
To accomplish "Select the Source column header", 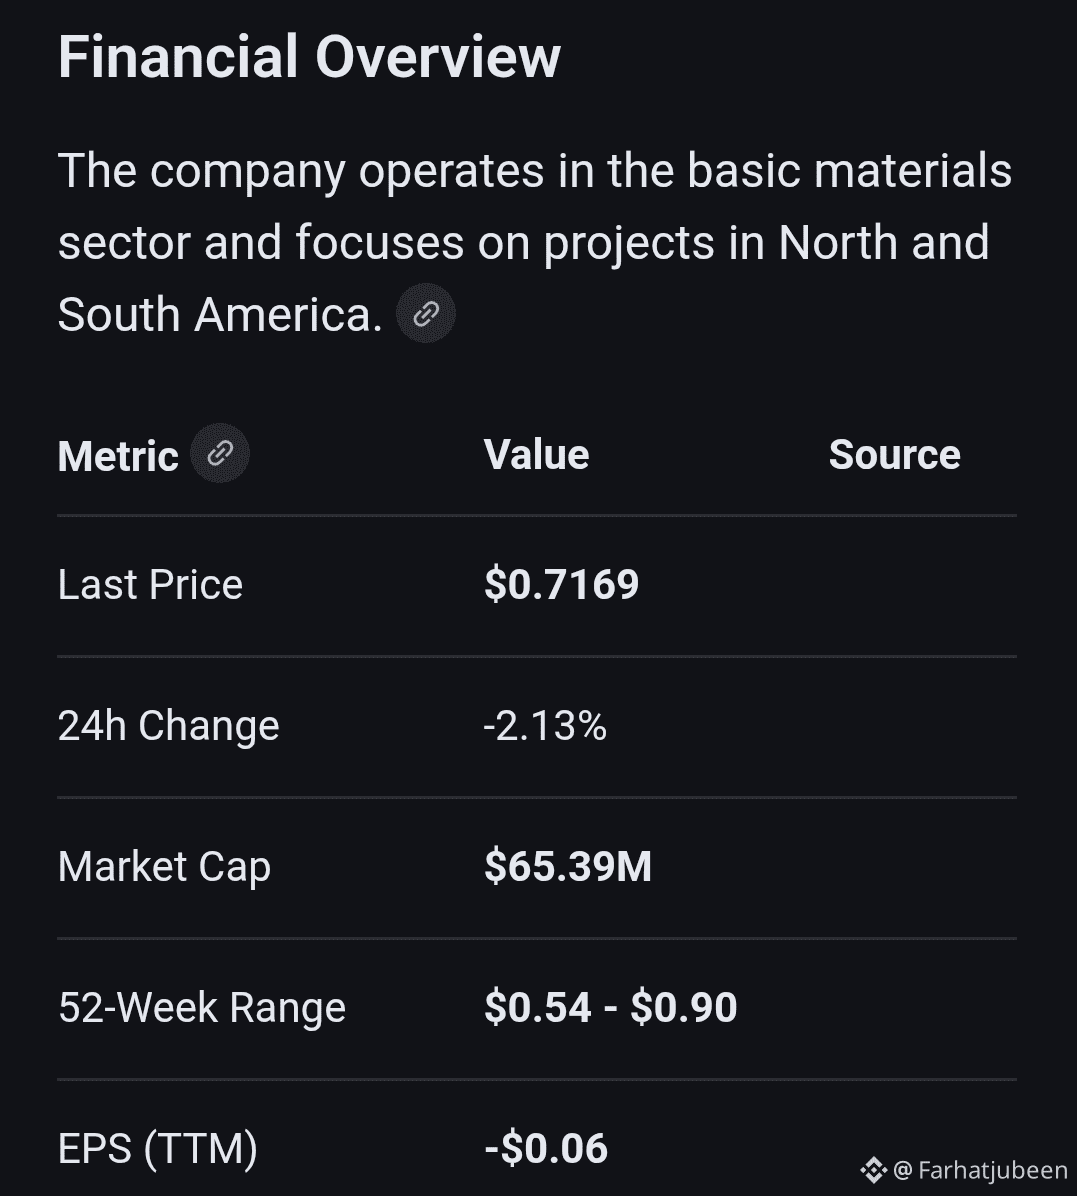I will pos(894,455).
